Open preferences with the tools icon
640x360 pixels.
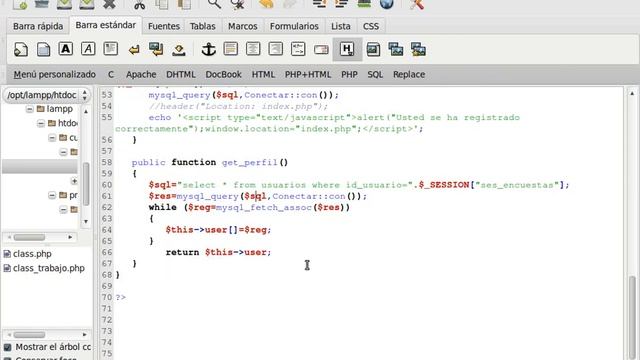coord(417,4)
